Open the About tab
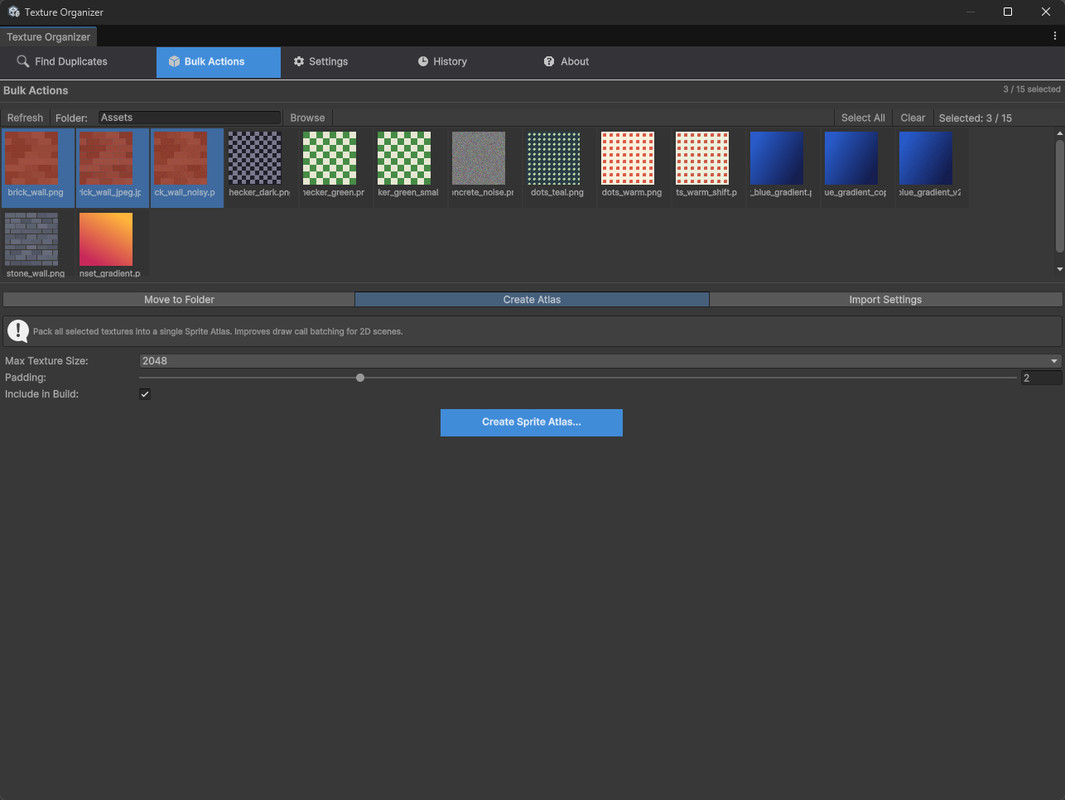1065x800 pixels. 566,62
